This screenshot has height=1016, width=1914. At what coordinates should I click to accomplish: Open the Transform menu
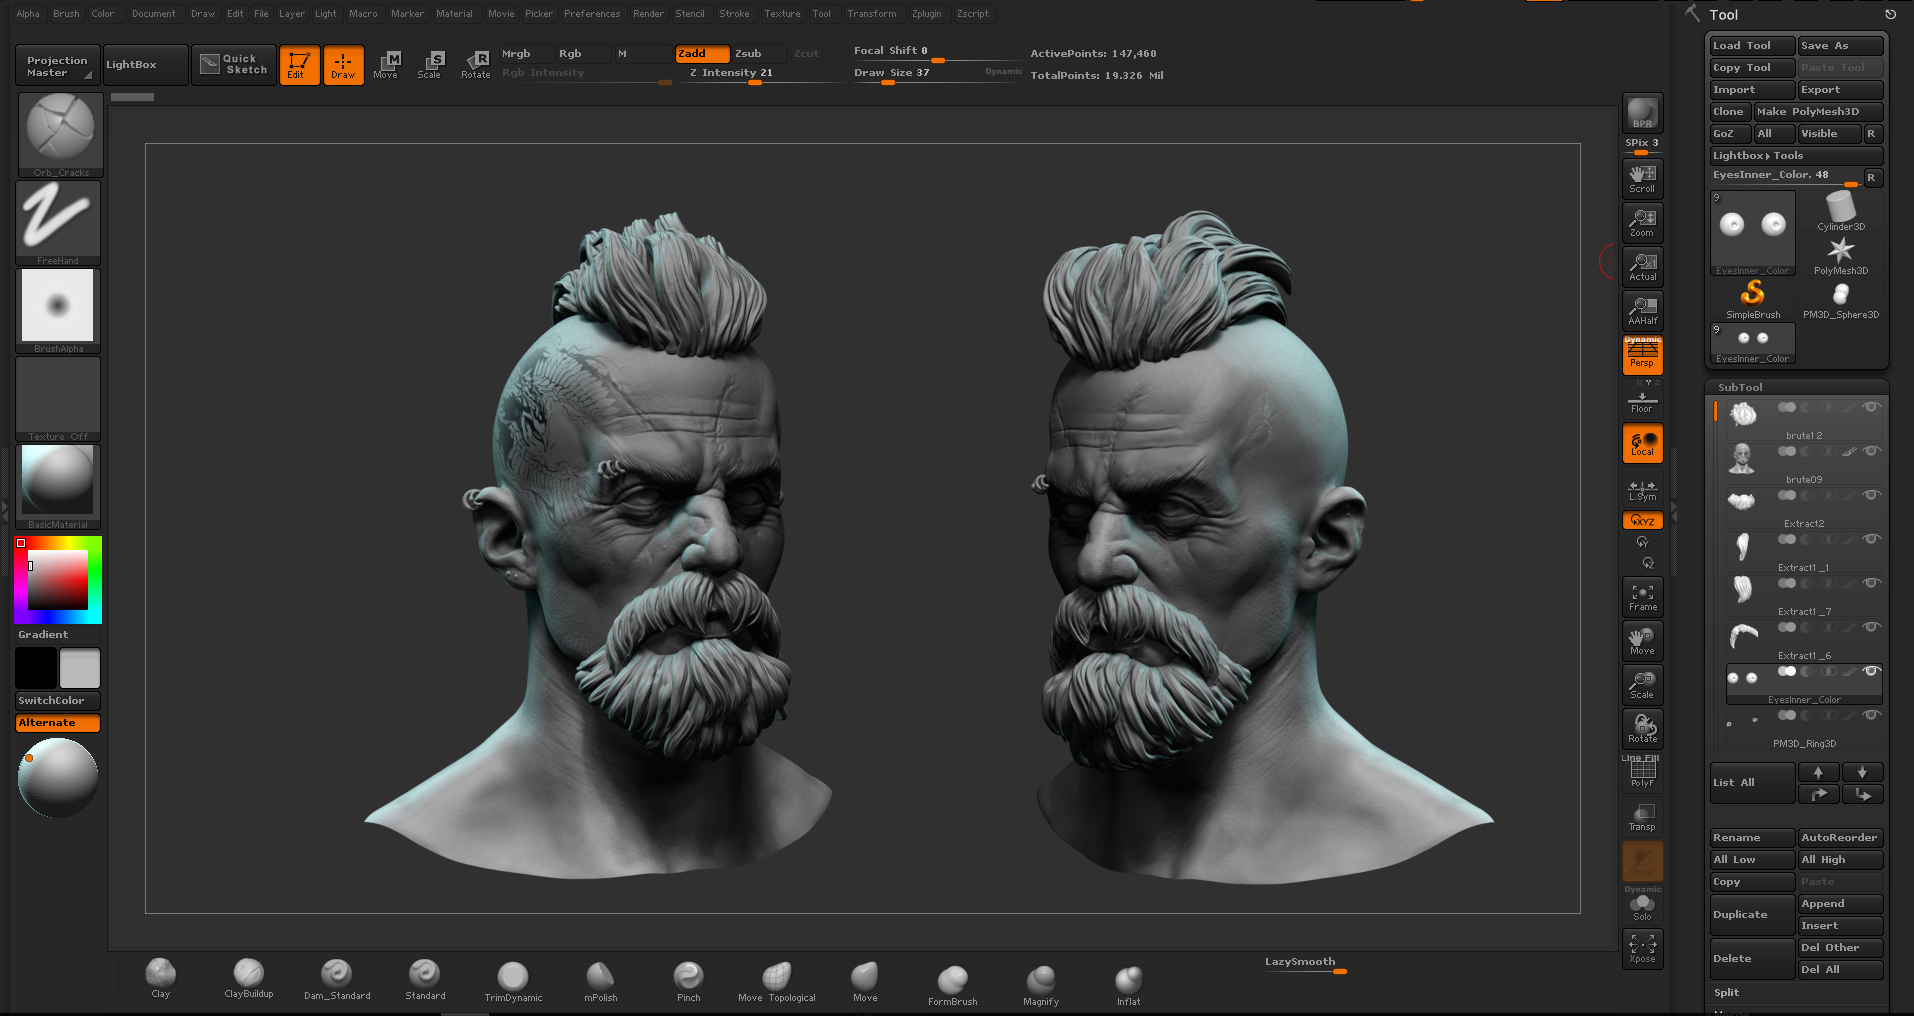click(871, 14)
